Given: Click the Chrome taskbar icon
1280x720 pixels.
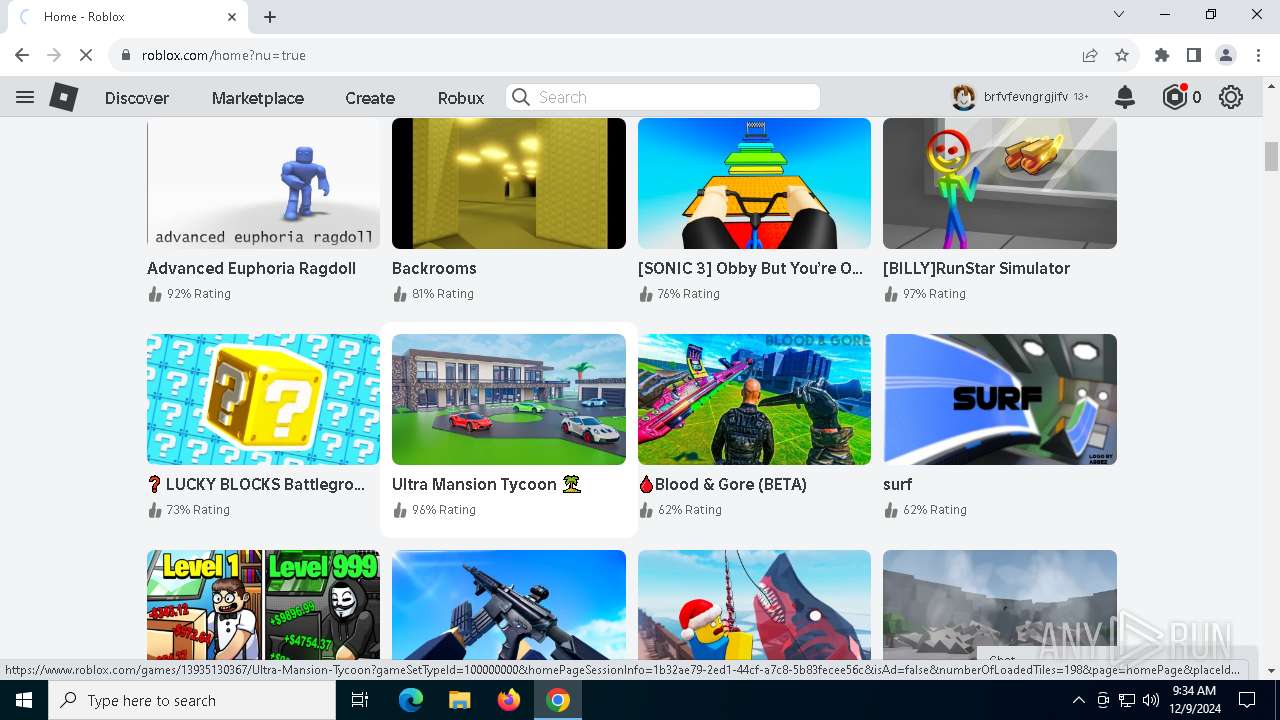Looking at the screenshot, I should (x=558, y=700).
